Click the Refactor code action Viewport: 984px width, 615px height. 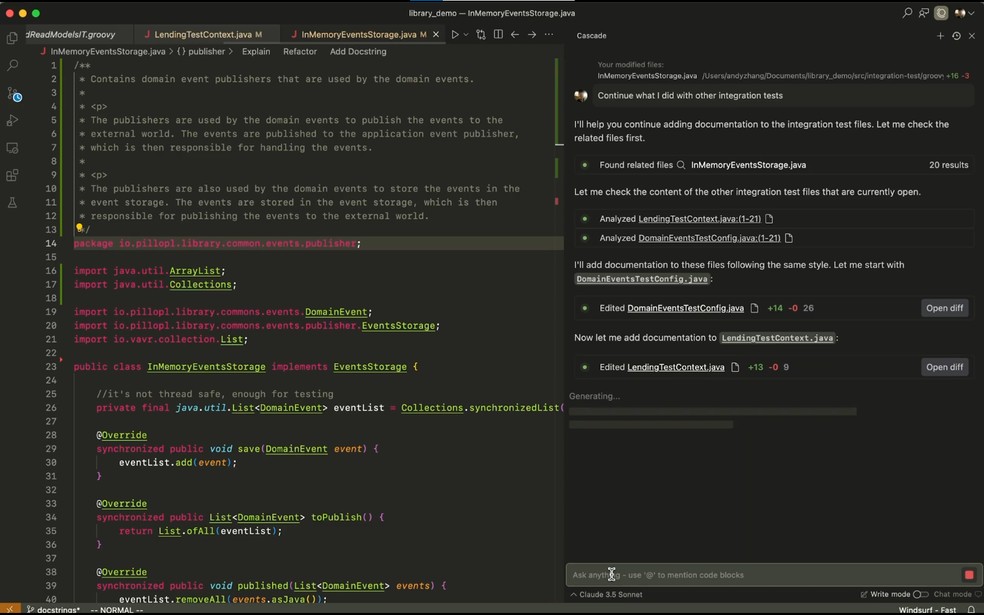(300, 51)
